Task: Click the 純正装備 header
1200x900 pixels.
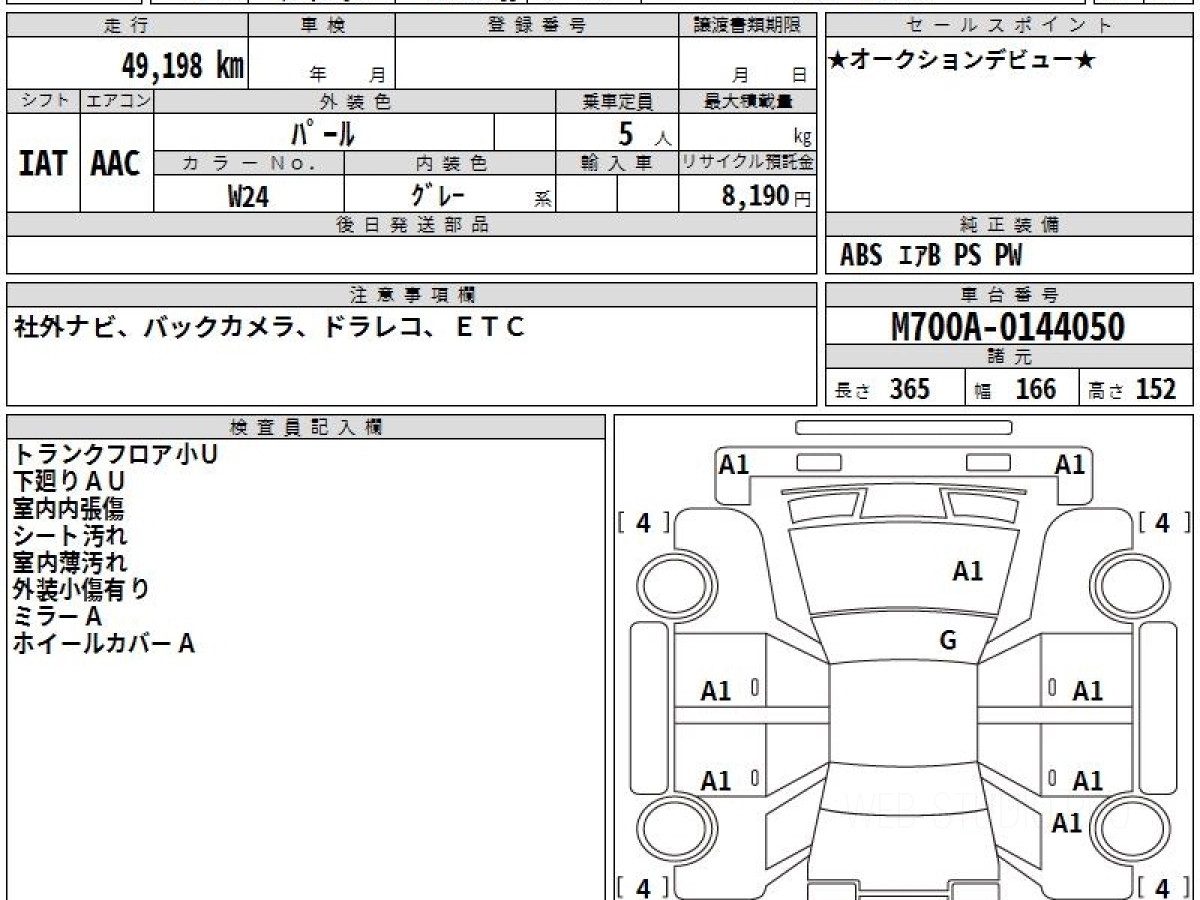Action: pyautogui.click(x=1009, y=225)
